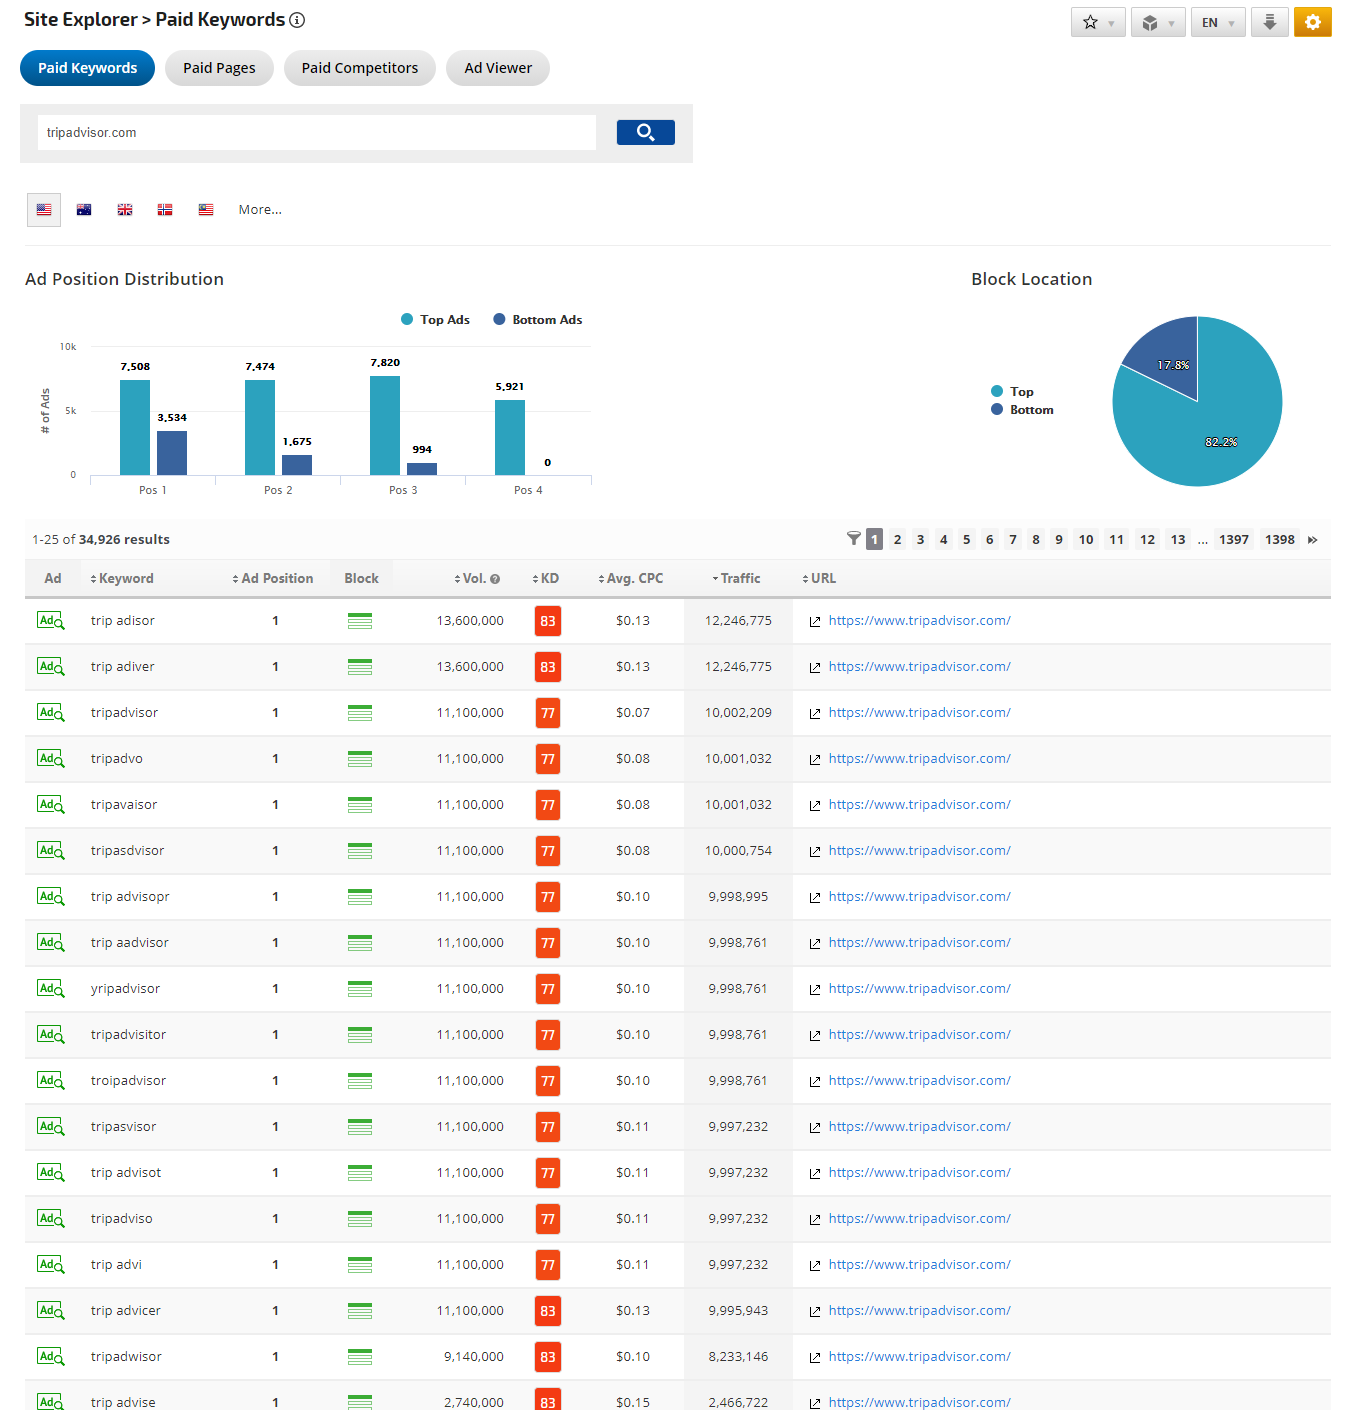Screen dimensions: 1345x1410
Task: Open the EN language dropdown
Action: tap(1217, 22)
